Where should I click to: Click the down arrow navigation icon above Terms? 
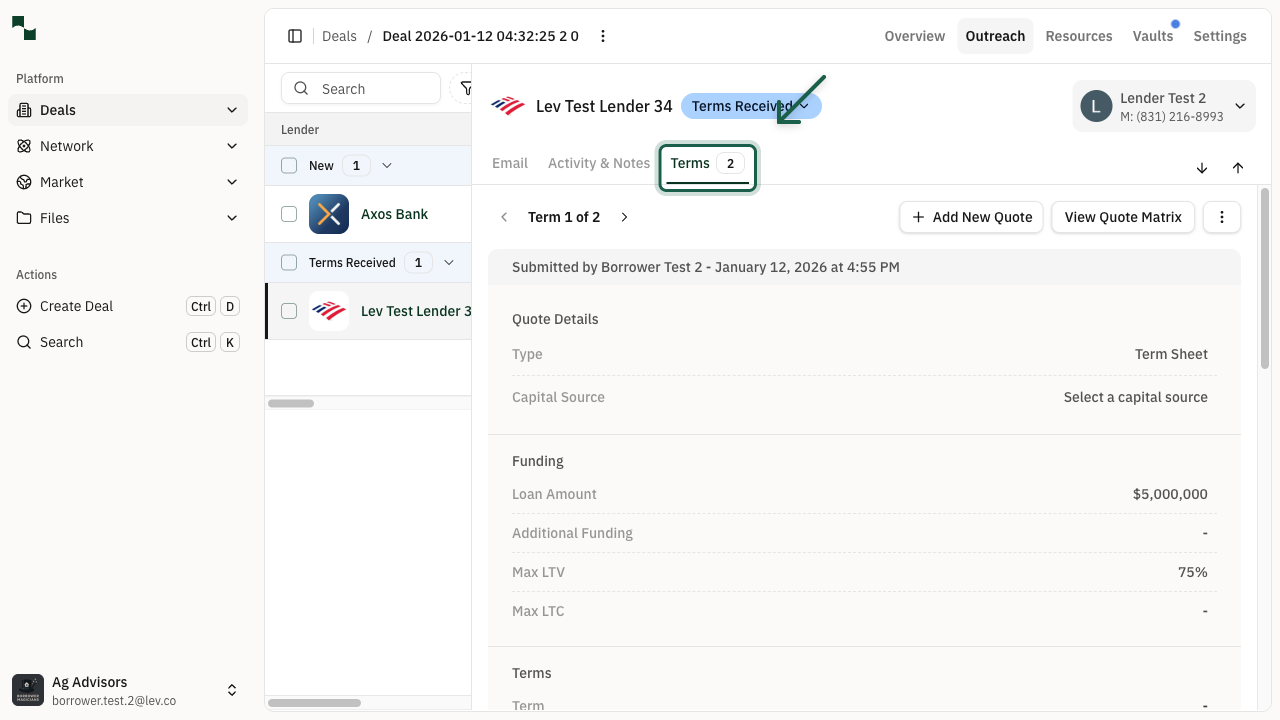(1202, 168)
